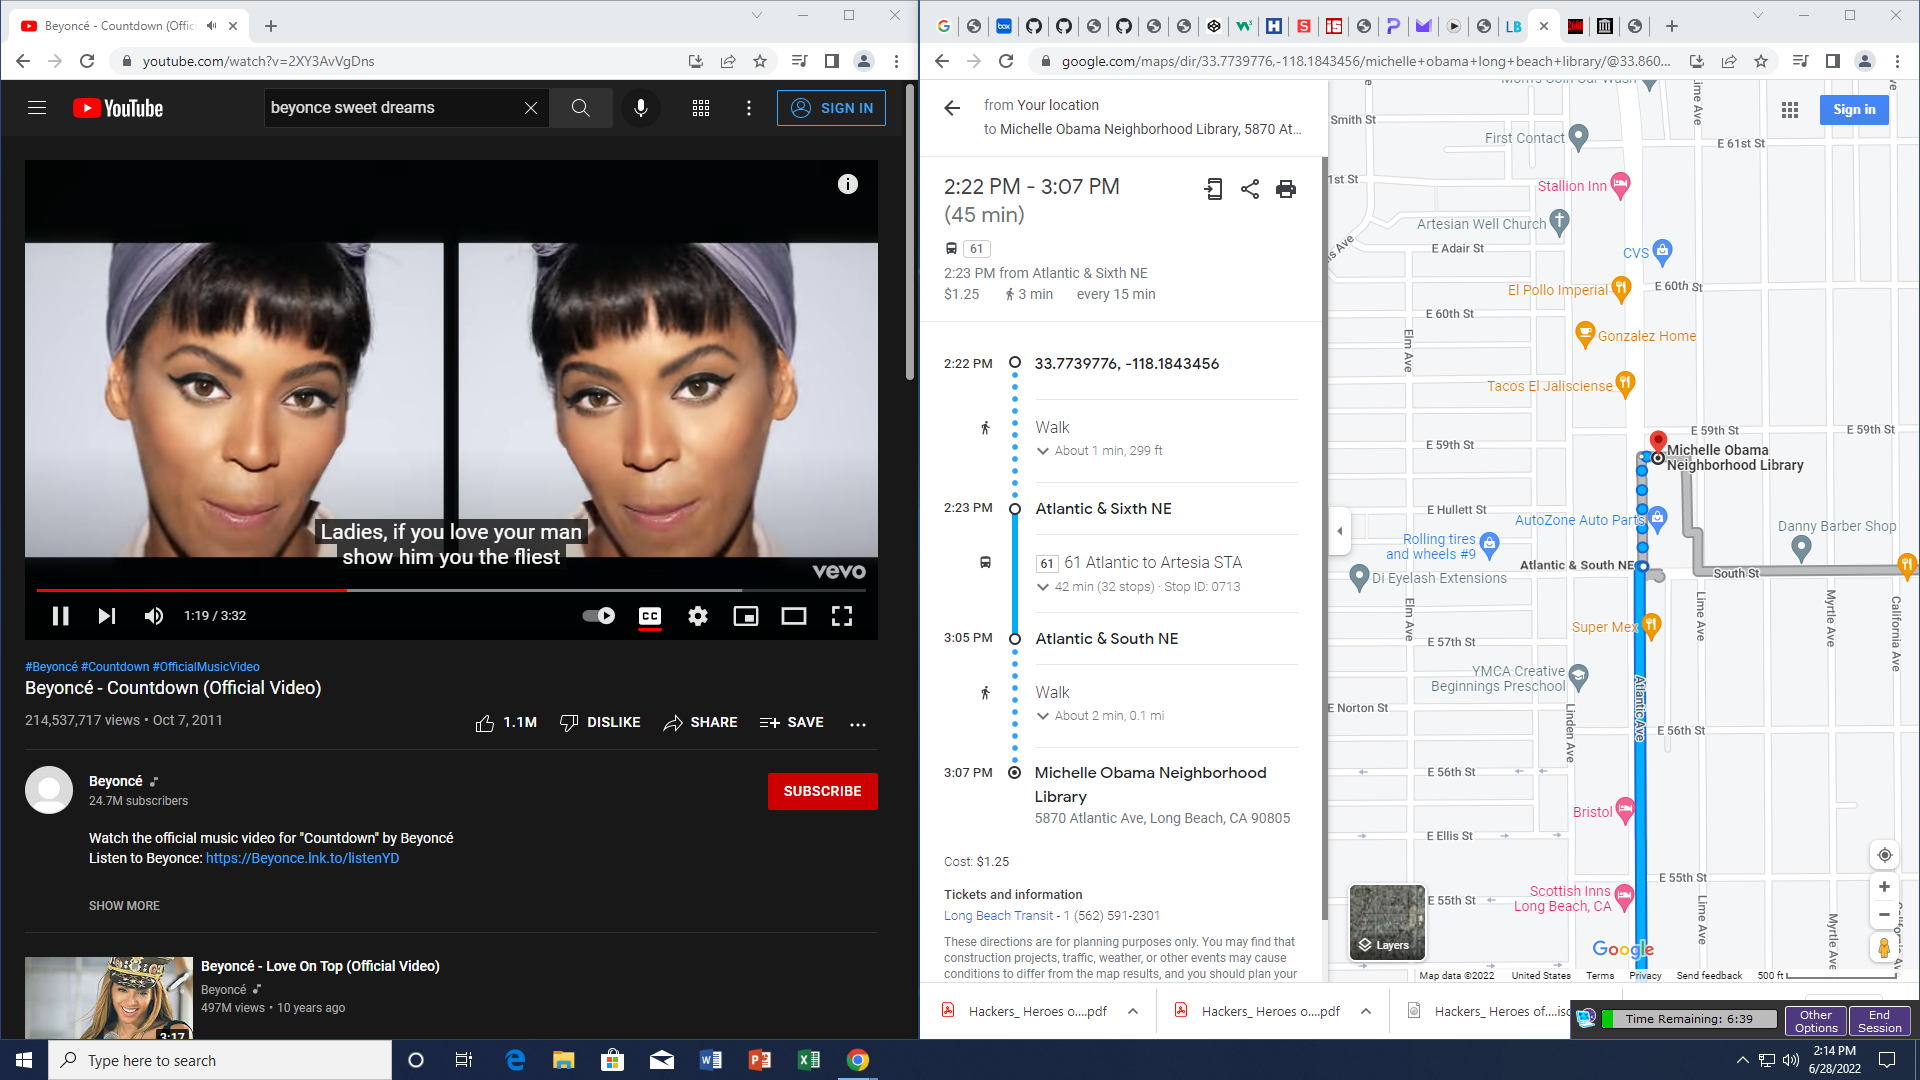Show your location on map

click(x=1884, y=855)
